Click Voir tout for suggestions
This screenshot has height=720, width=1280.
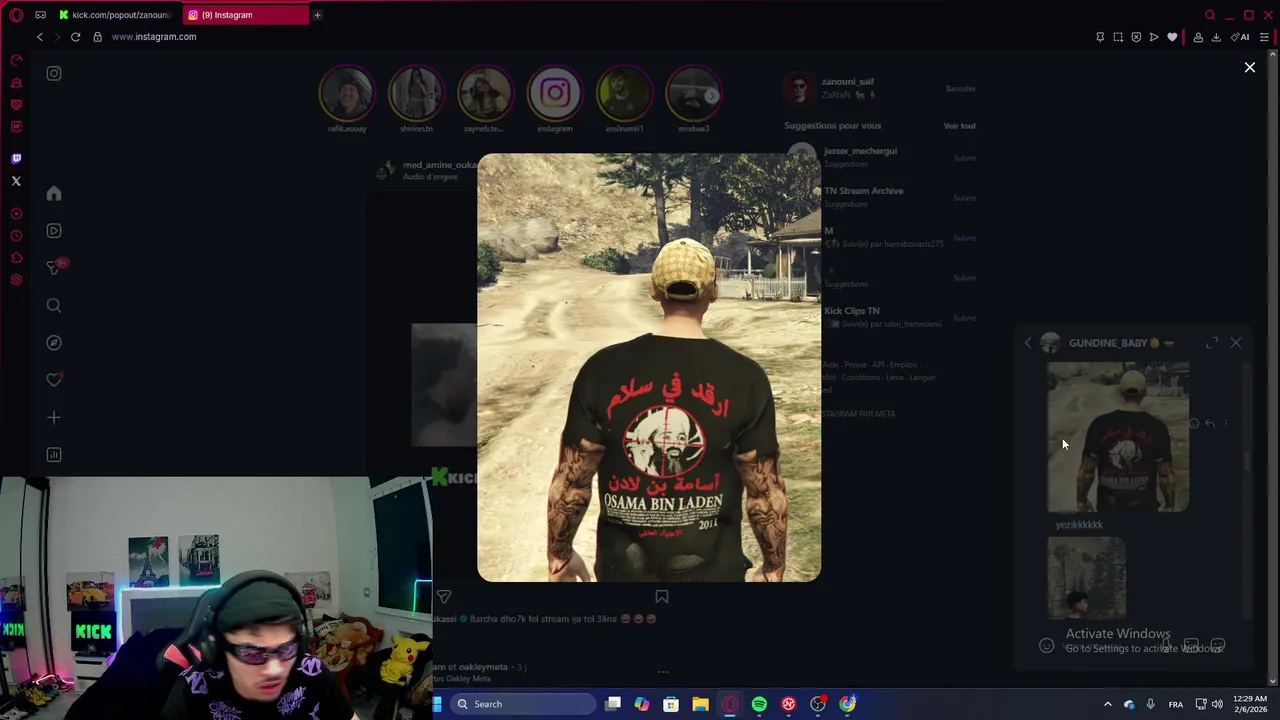(x=959, y=126)
